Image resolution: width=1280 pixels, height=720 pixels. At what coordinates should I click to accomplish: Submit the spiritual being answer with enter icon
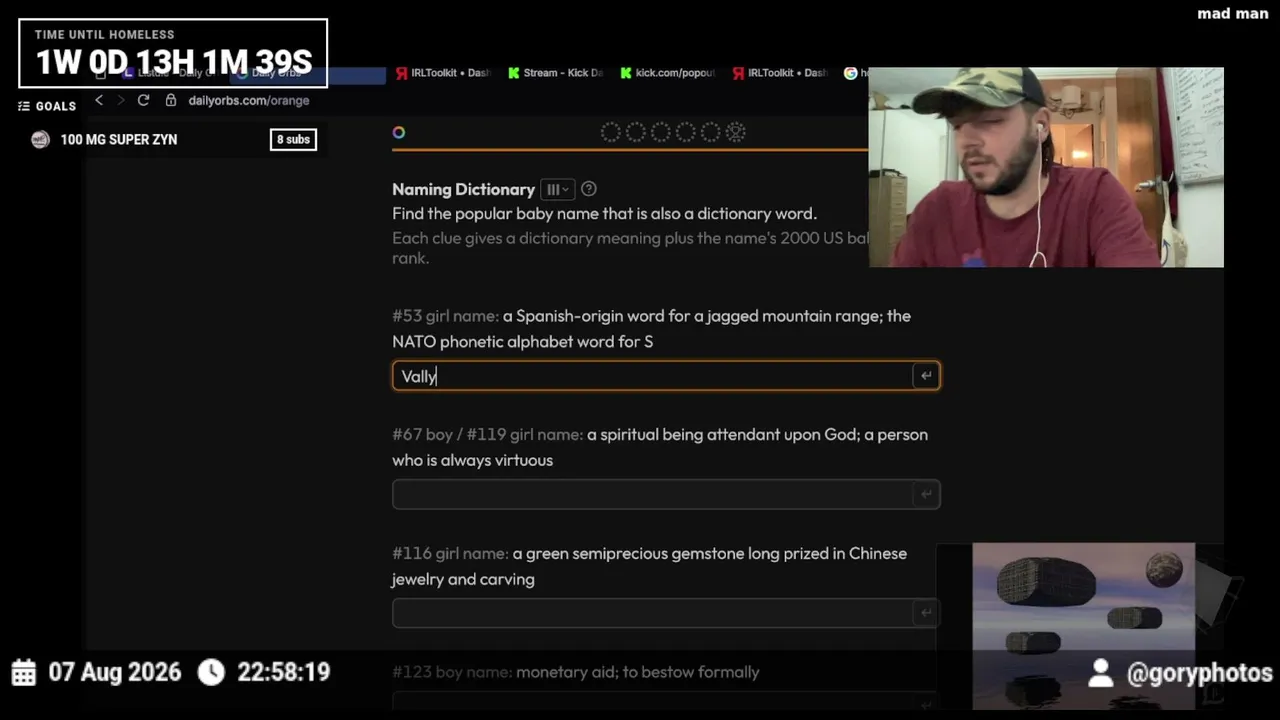926,494
